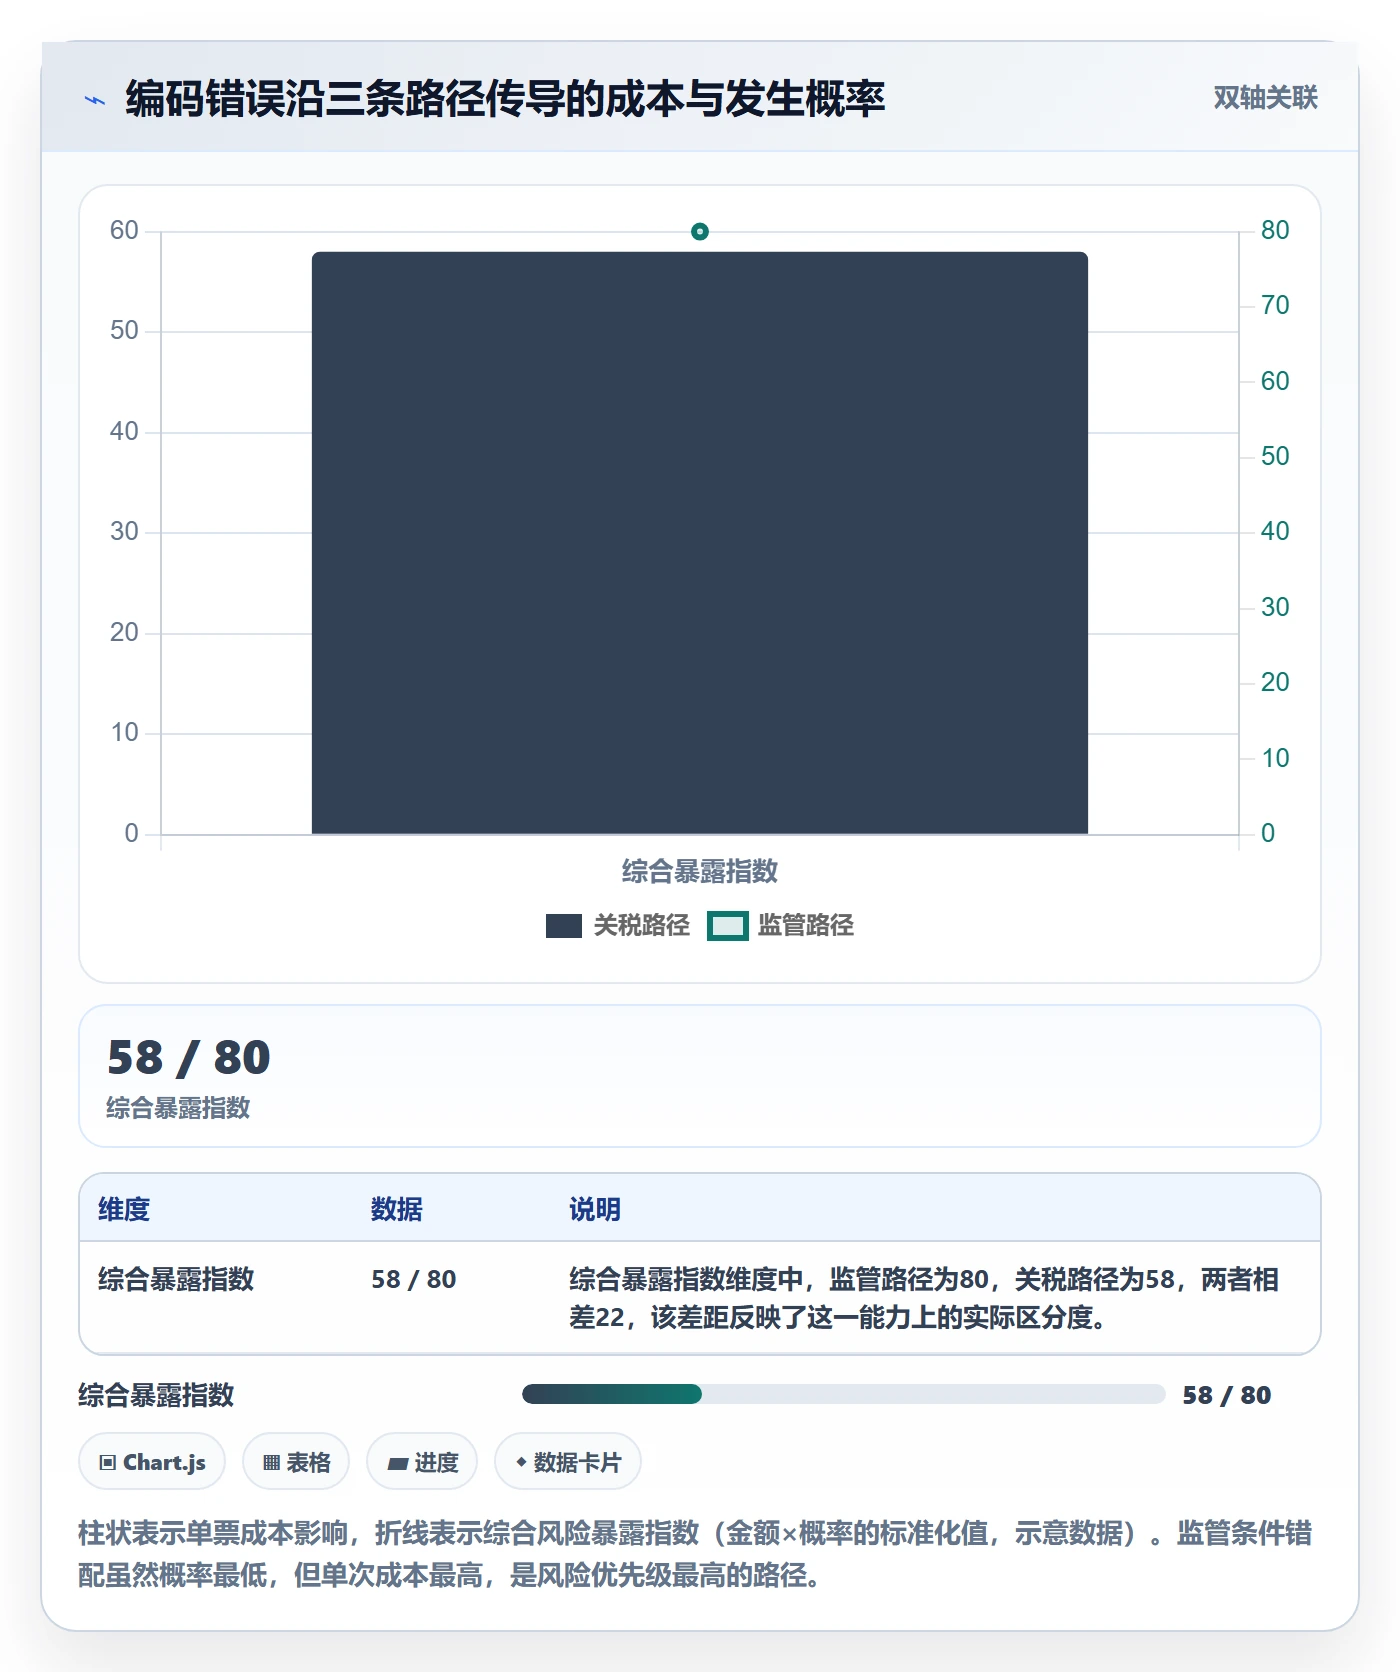Select the 进度 chip
The height and width of the screenshot is (1672, 1400).
click(422, 1462)
